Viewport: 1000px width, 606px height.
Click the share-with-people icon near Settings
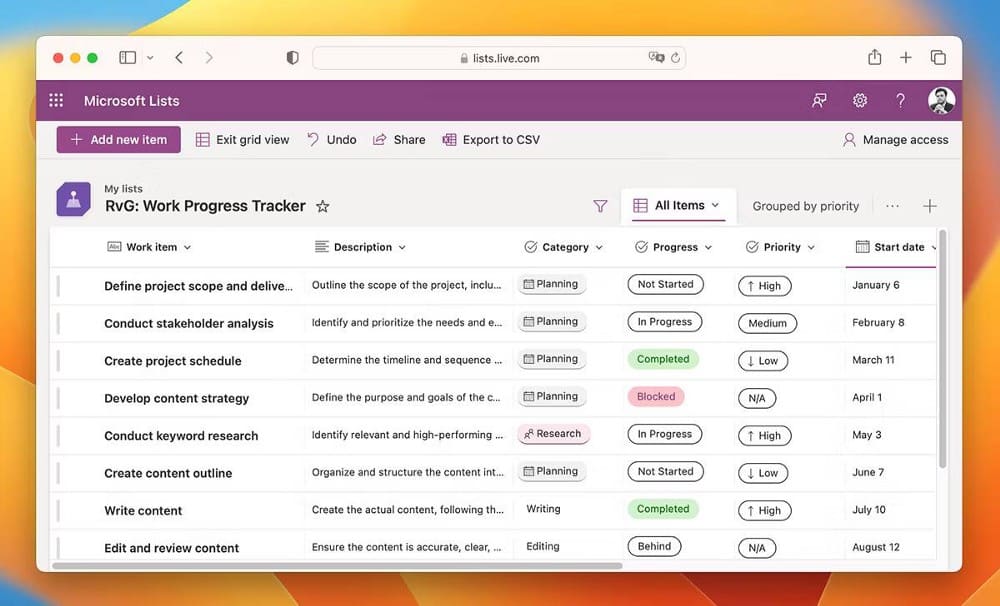[x=819, y=101]
